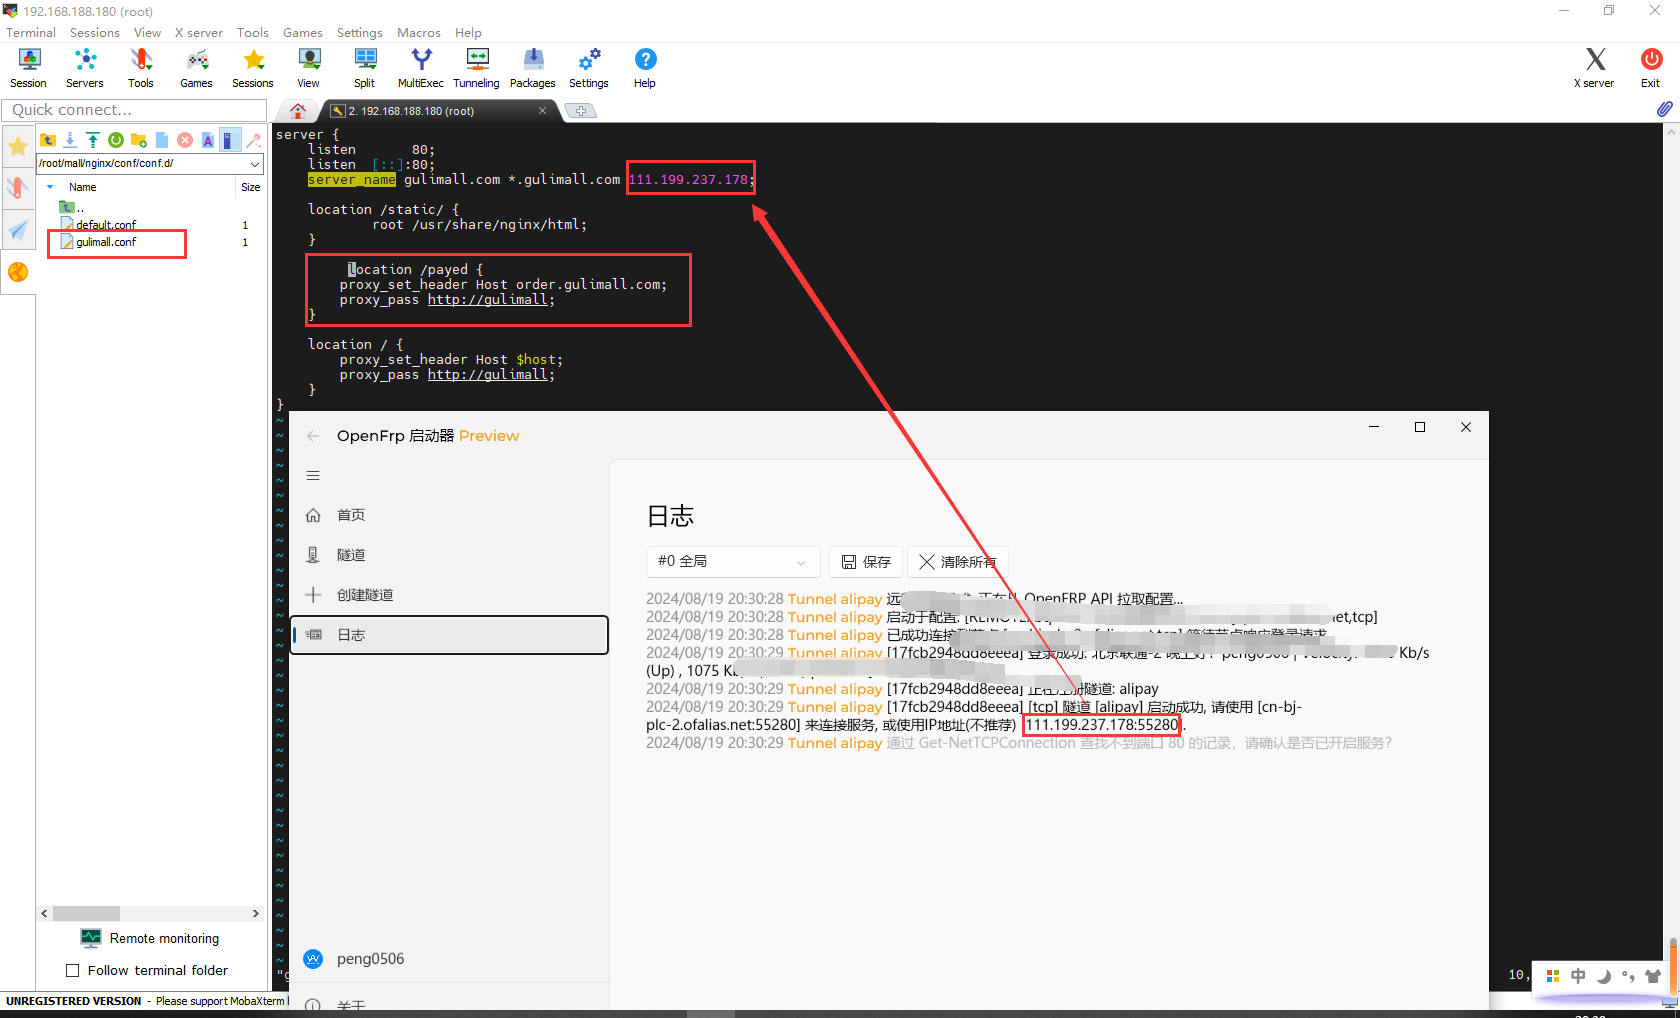Switch IME Chinese/English mode indicator
Screen dimensions: 1680x1018
coord(1578,976)
